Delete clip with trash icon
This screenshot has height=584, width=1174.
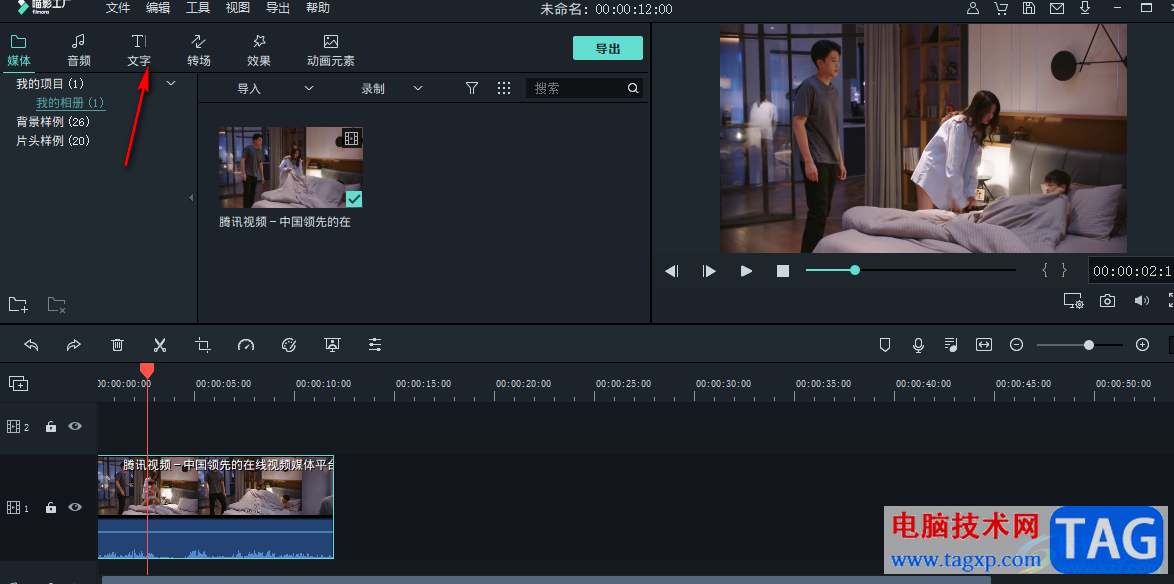pyautogui.click(x=118, y=344)
